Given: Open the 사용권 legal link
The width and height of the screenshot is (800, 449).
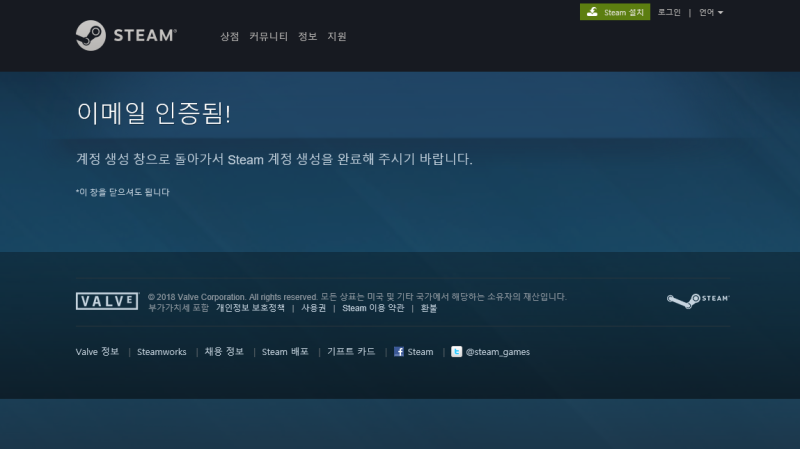Looking at the screenshot, I should pyautogui.click(x=313, y=308).
